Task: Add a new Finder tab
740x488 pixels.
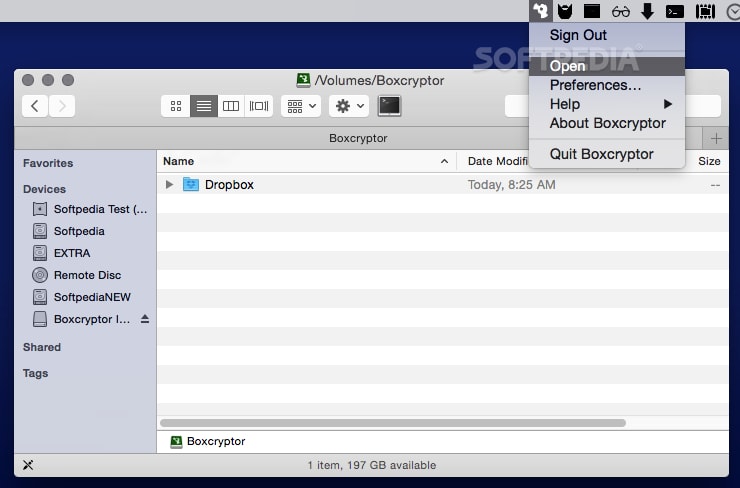Action: coord(716,138)
